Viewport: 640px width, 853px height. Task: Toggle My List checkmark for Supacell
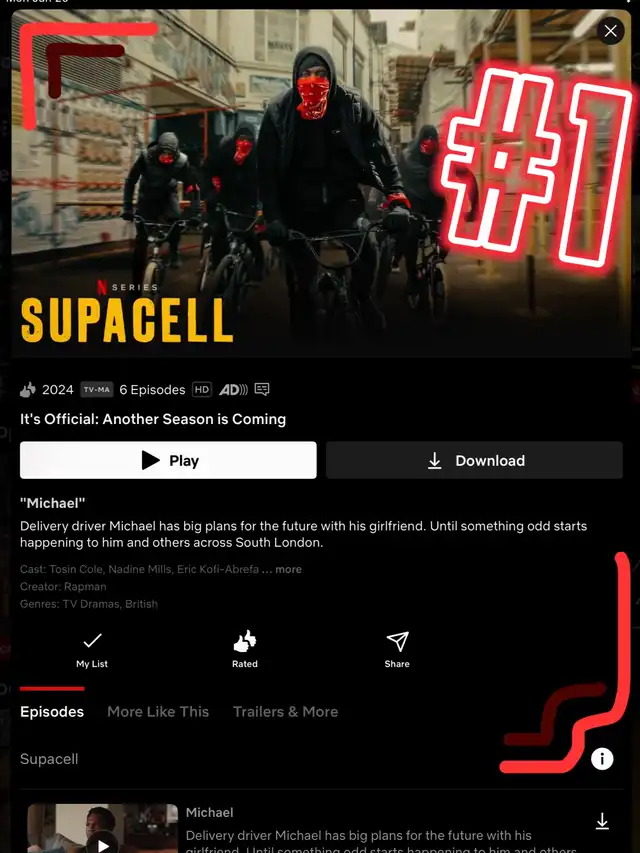92,650
